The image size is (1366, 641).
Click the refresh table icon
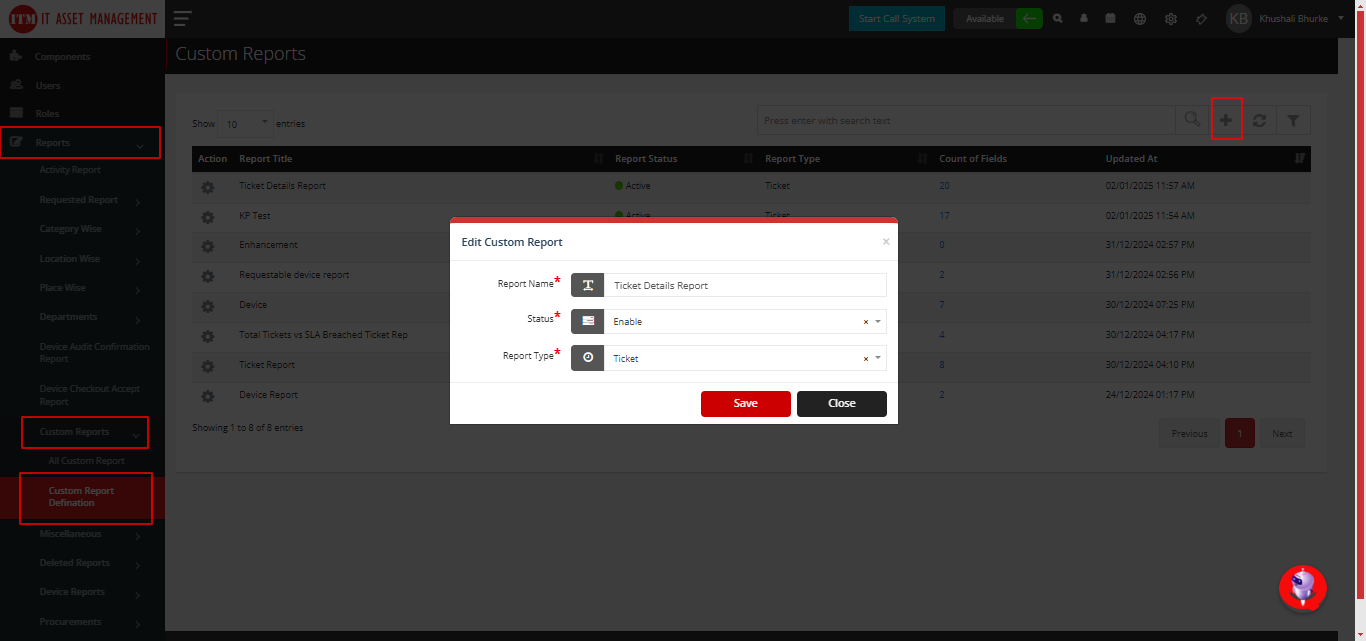tap(1260, 120)
